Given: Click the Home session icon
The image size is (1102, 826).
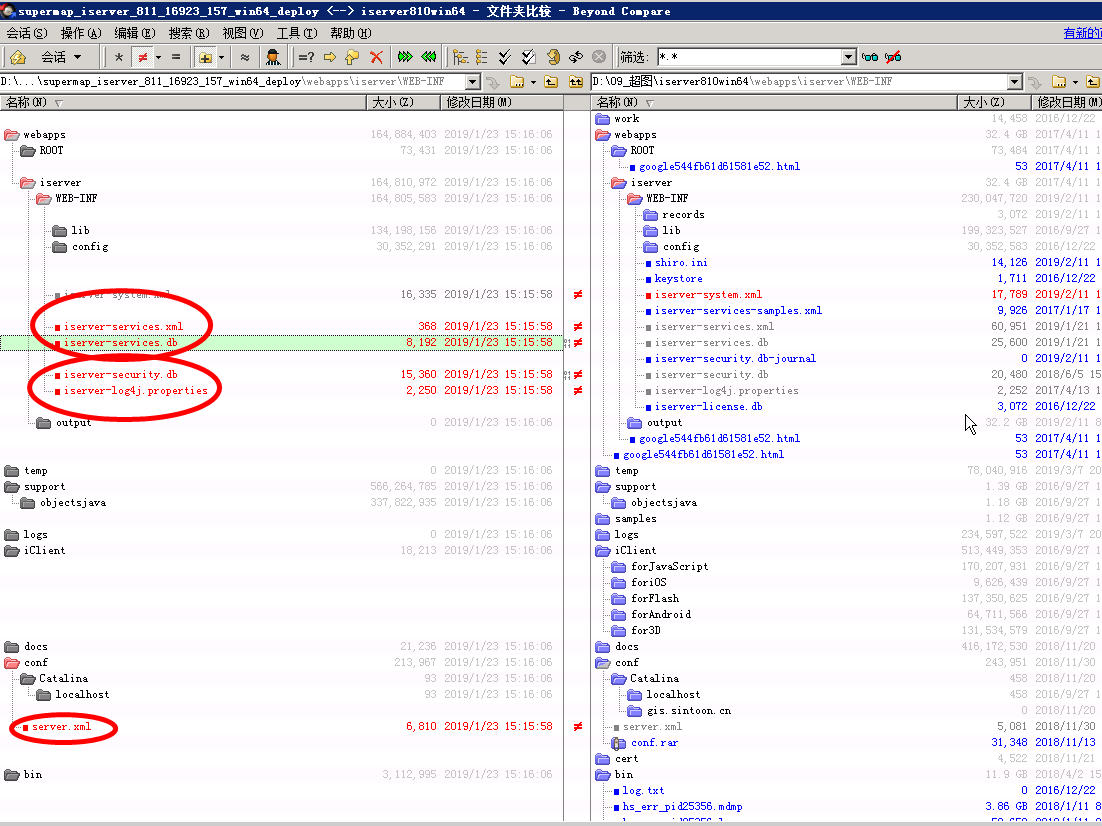Looking at the screenshot, I should point(18,57).
